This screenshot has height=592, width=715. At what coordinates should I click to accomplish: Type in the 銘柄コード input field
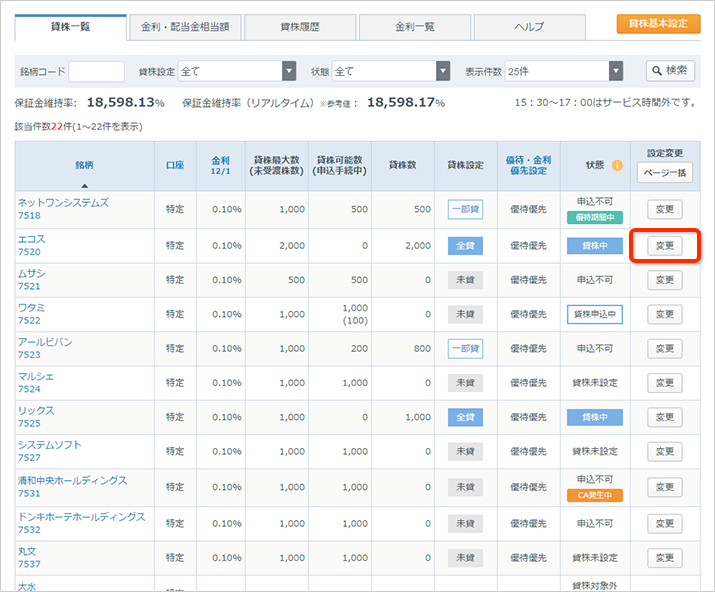pyautogui.click(x=96, y=71)
